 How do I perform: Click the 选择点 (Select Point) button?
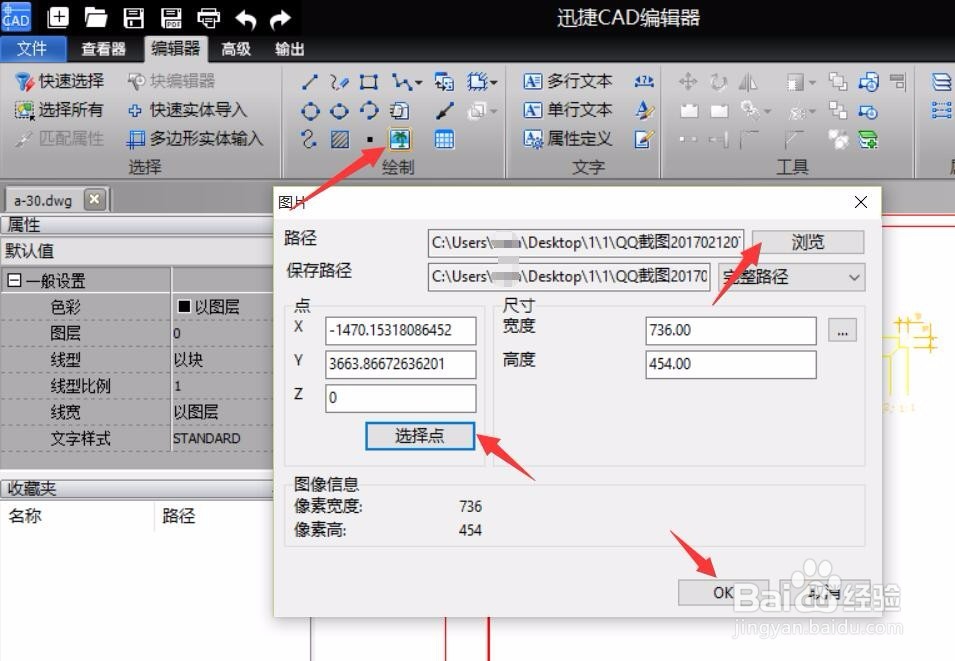[x=420, y=436]
